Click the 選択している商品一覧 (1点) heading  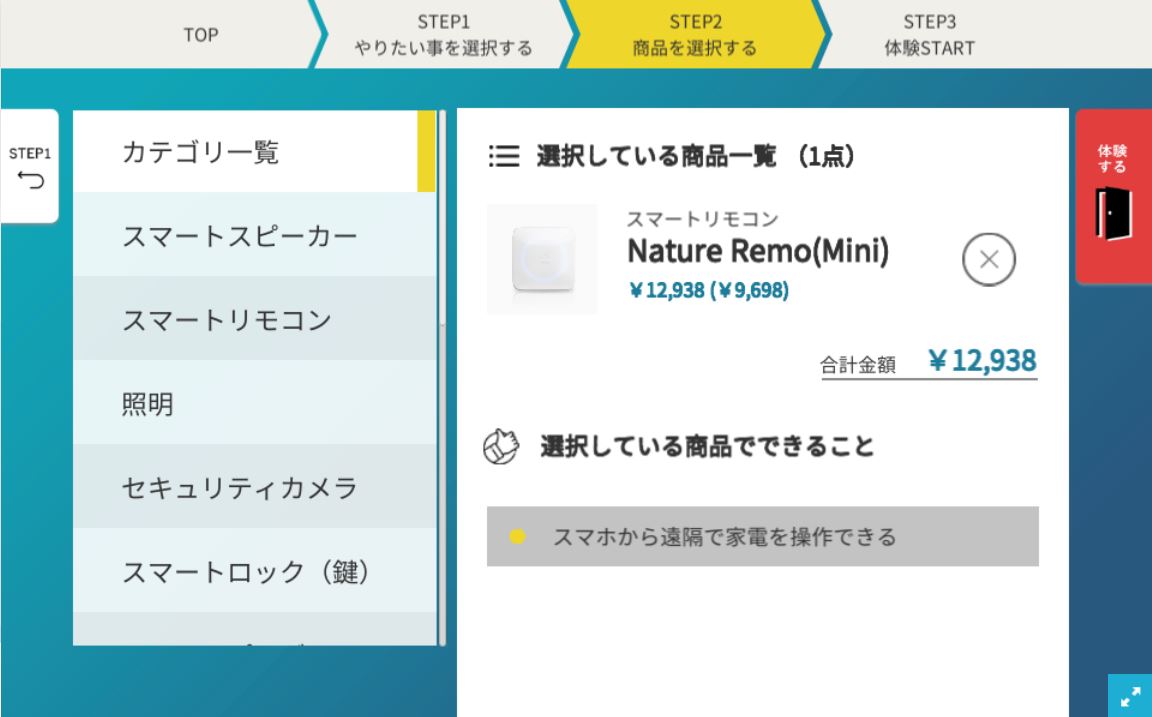[695, 156]
